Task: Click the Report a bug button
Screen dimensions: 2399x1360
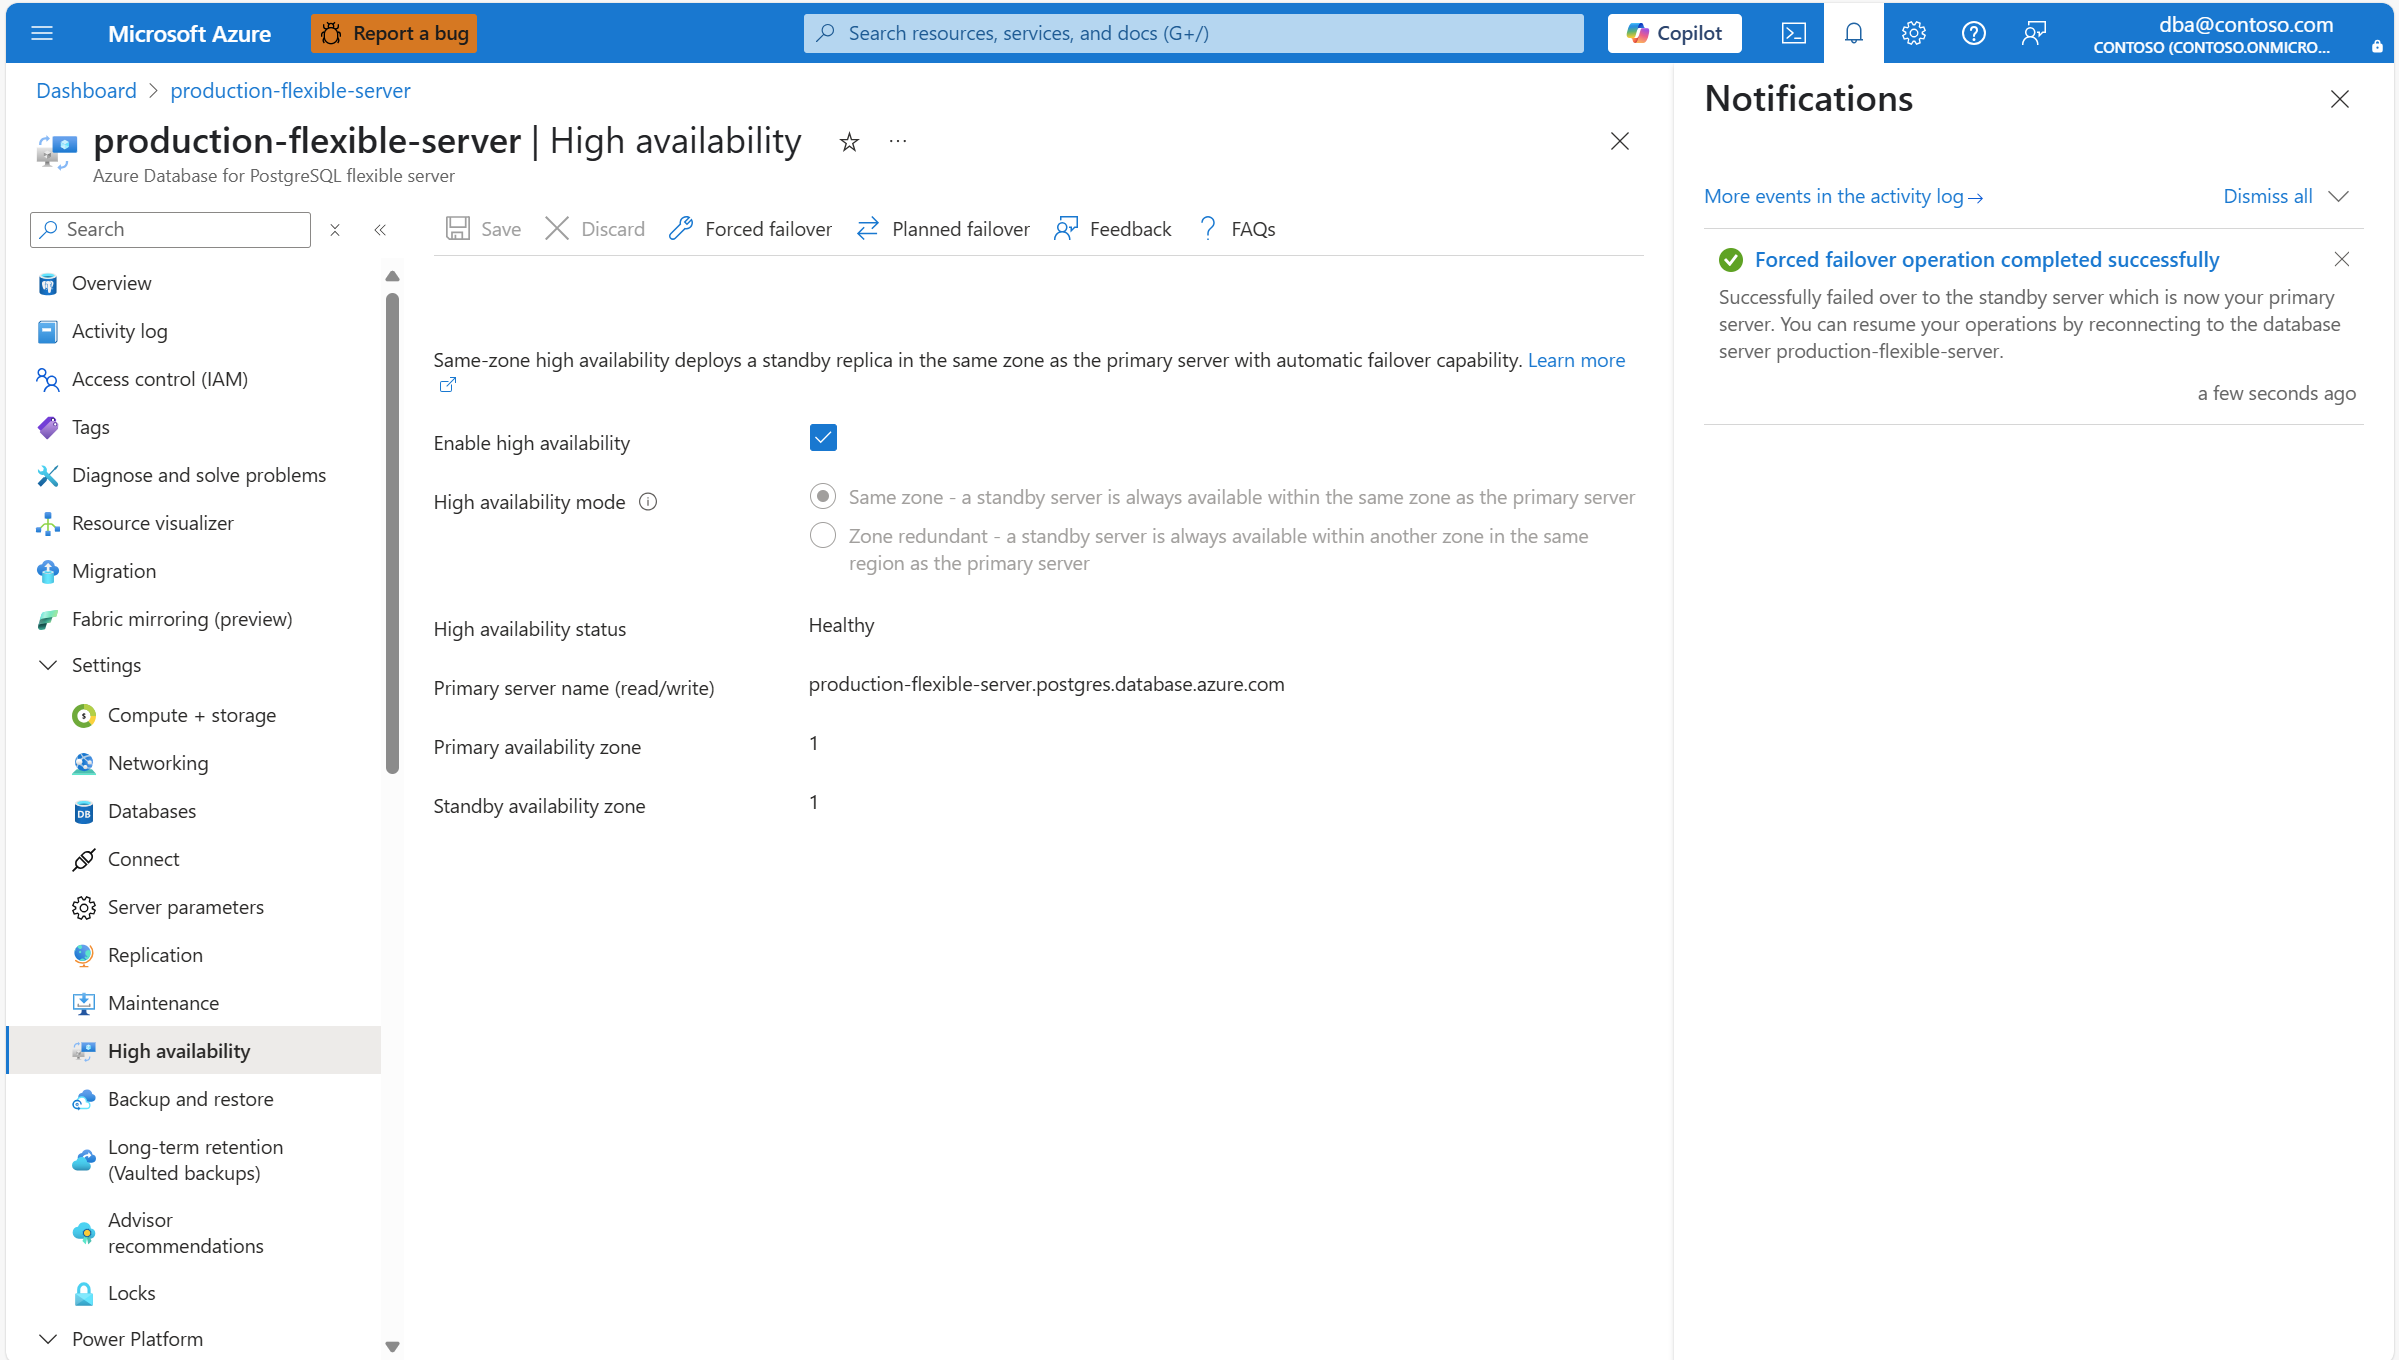Action: click(x=394, y=33)
